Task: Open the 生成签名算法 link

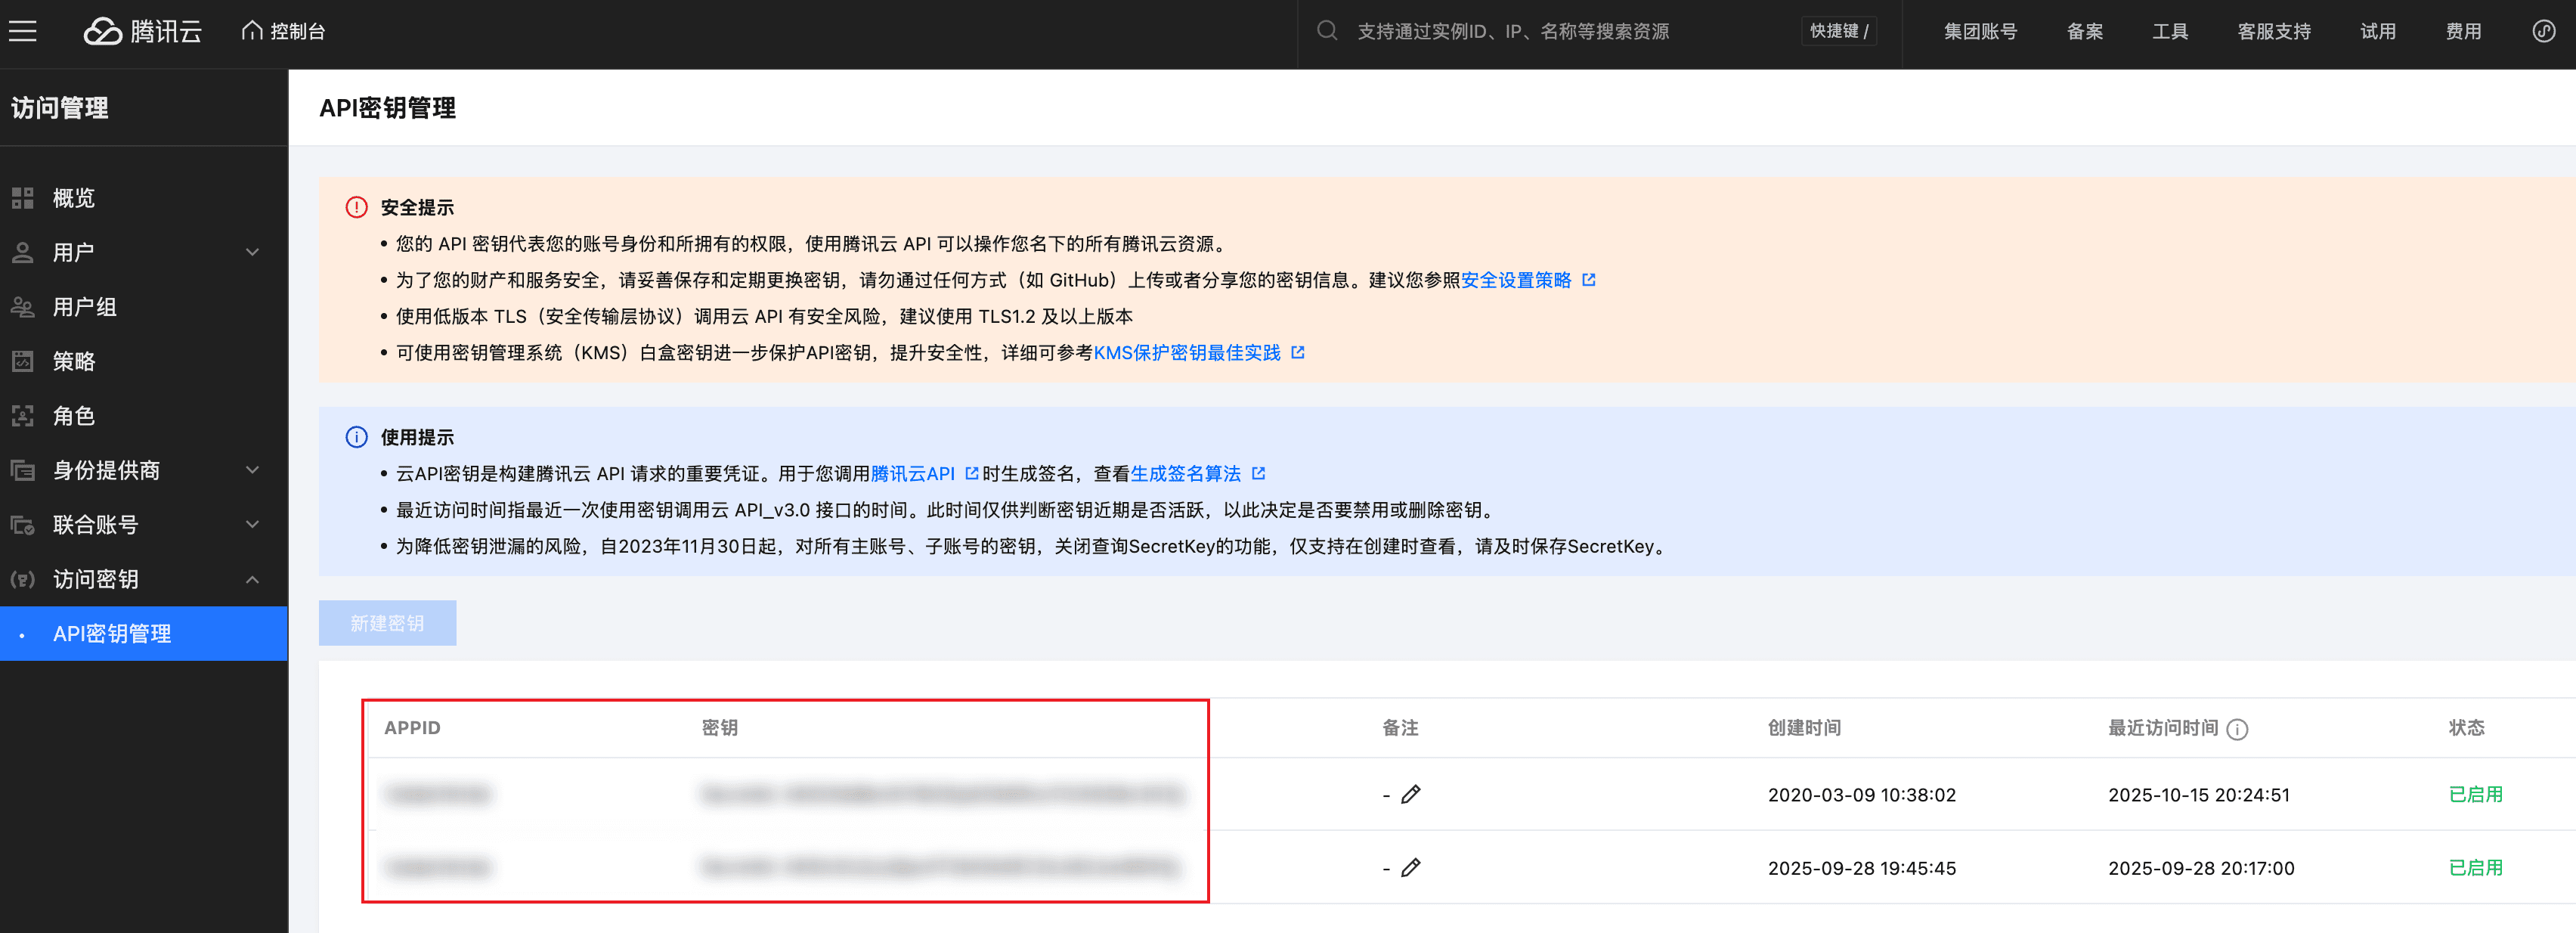Action: (1185, 474)
